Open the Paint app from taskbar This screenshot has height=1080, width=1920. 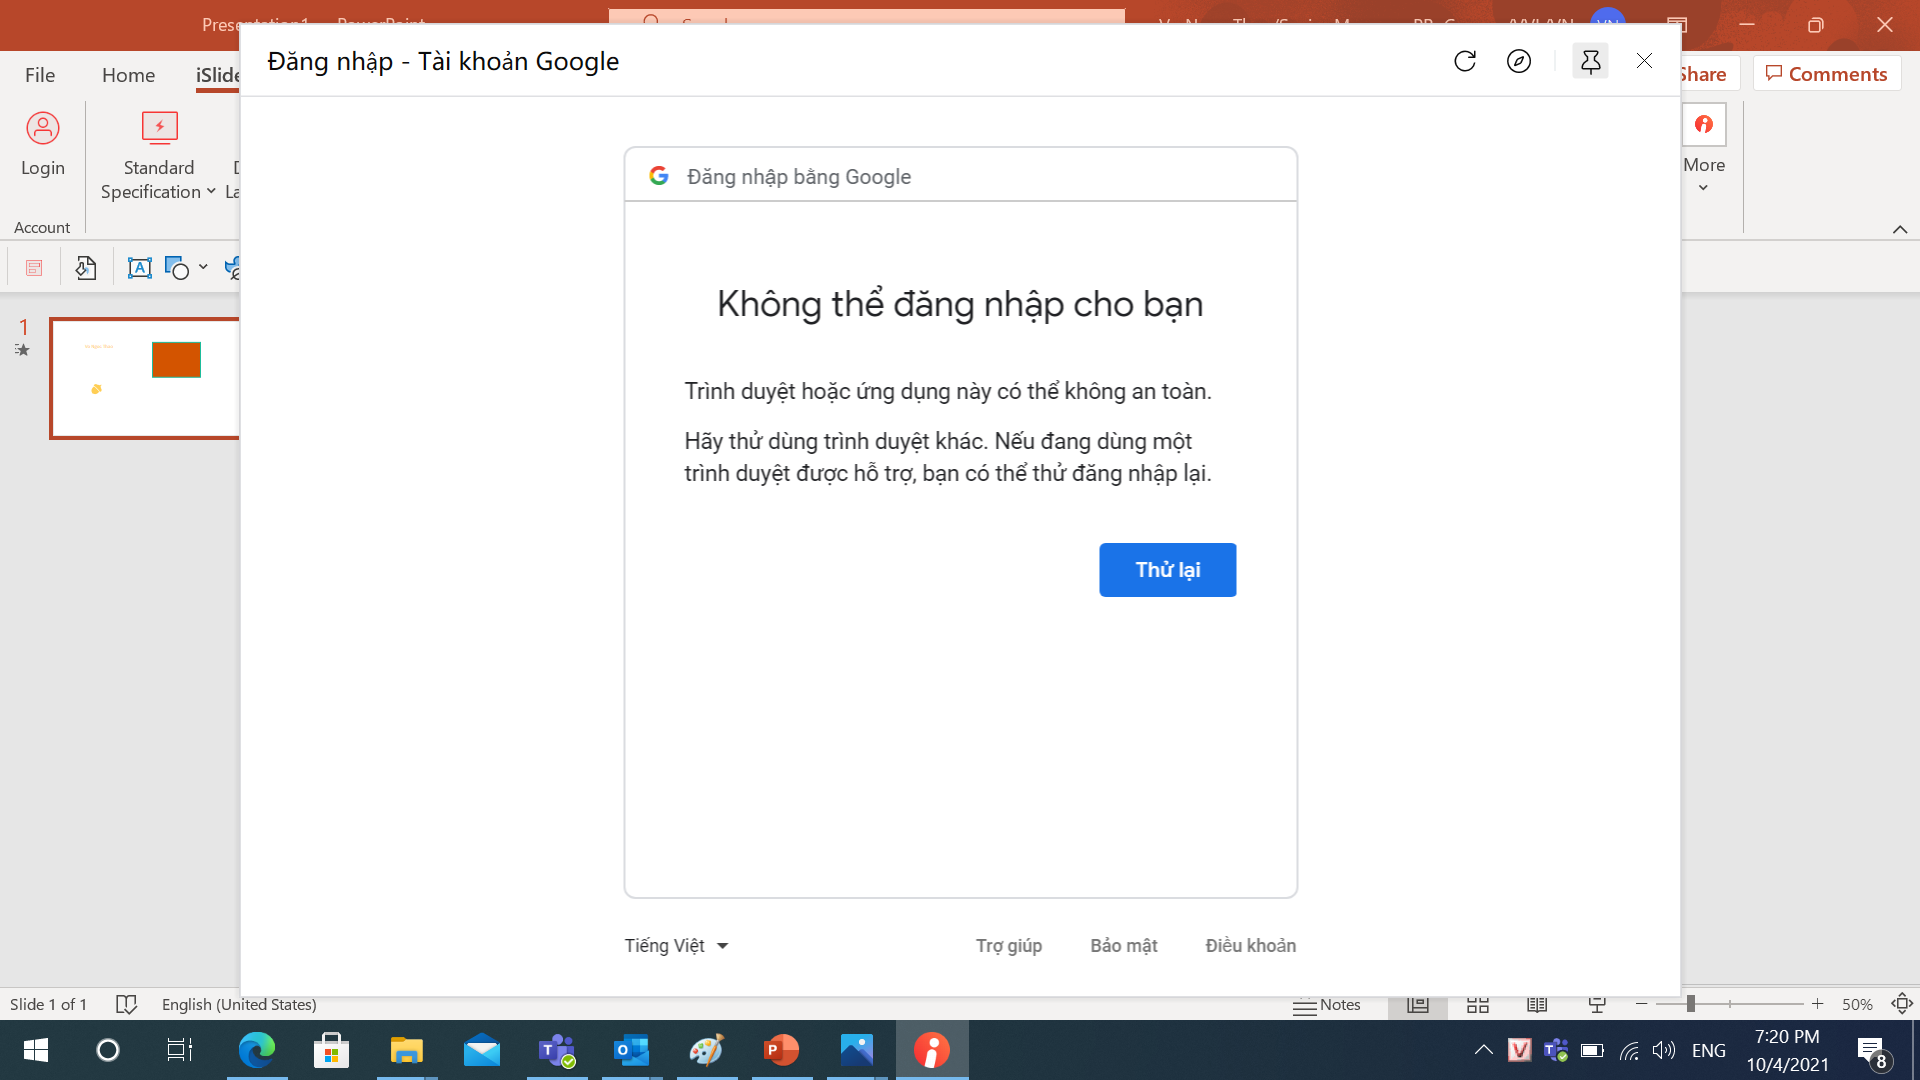[706, 1050]
